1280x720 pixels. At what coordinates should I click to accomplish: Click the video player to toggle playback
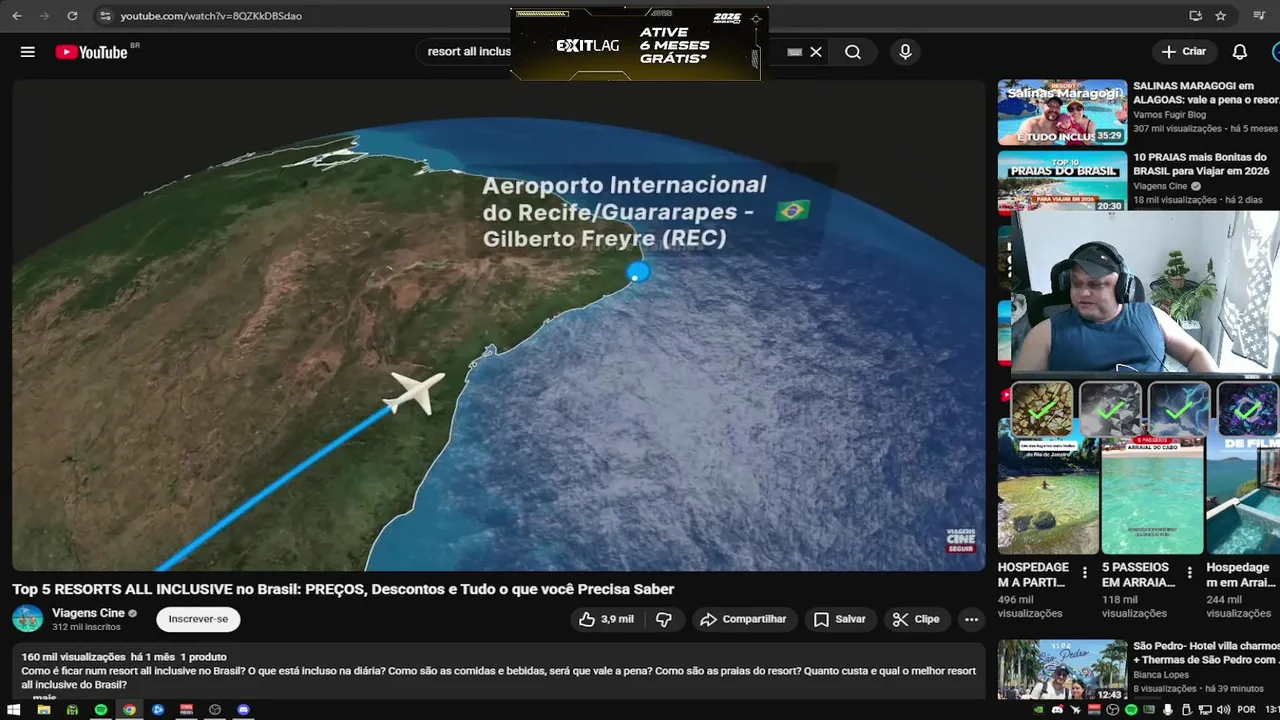pos(498,325)
